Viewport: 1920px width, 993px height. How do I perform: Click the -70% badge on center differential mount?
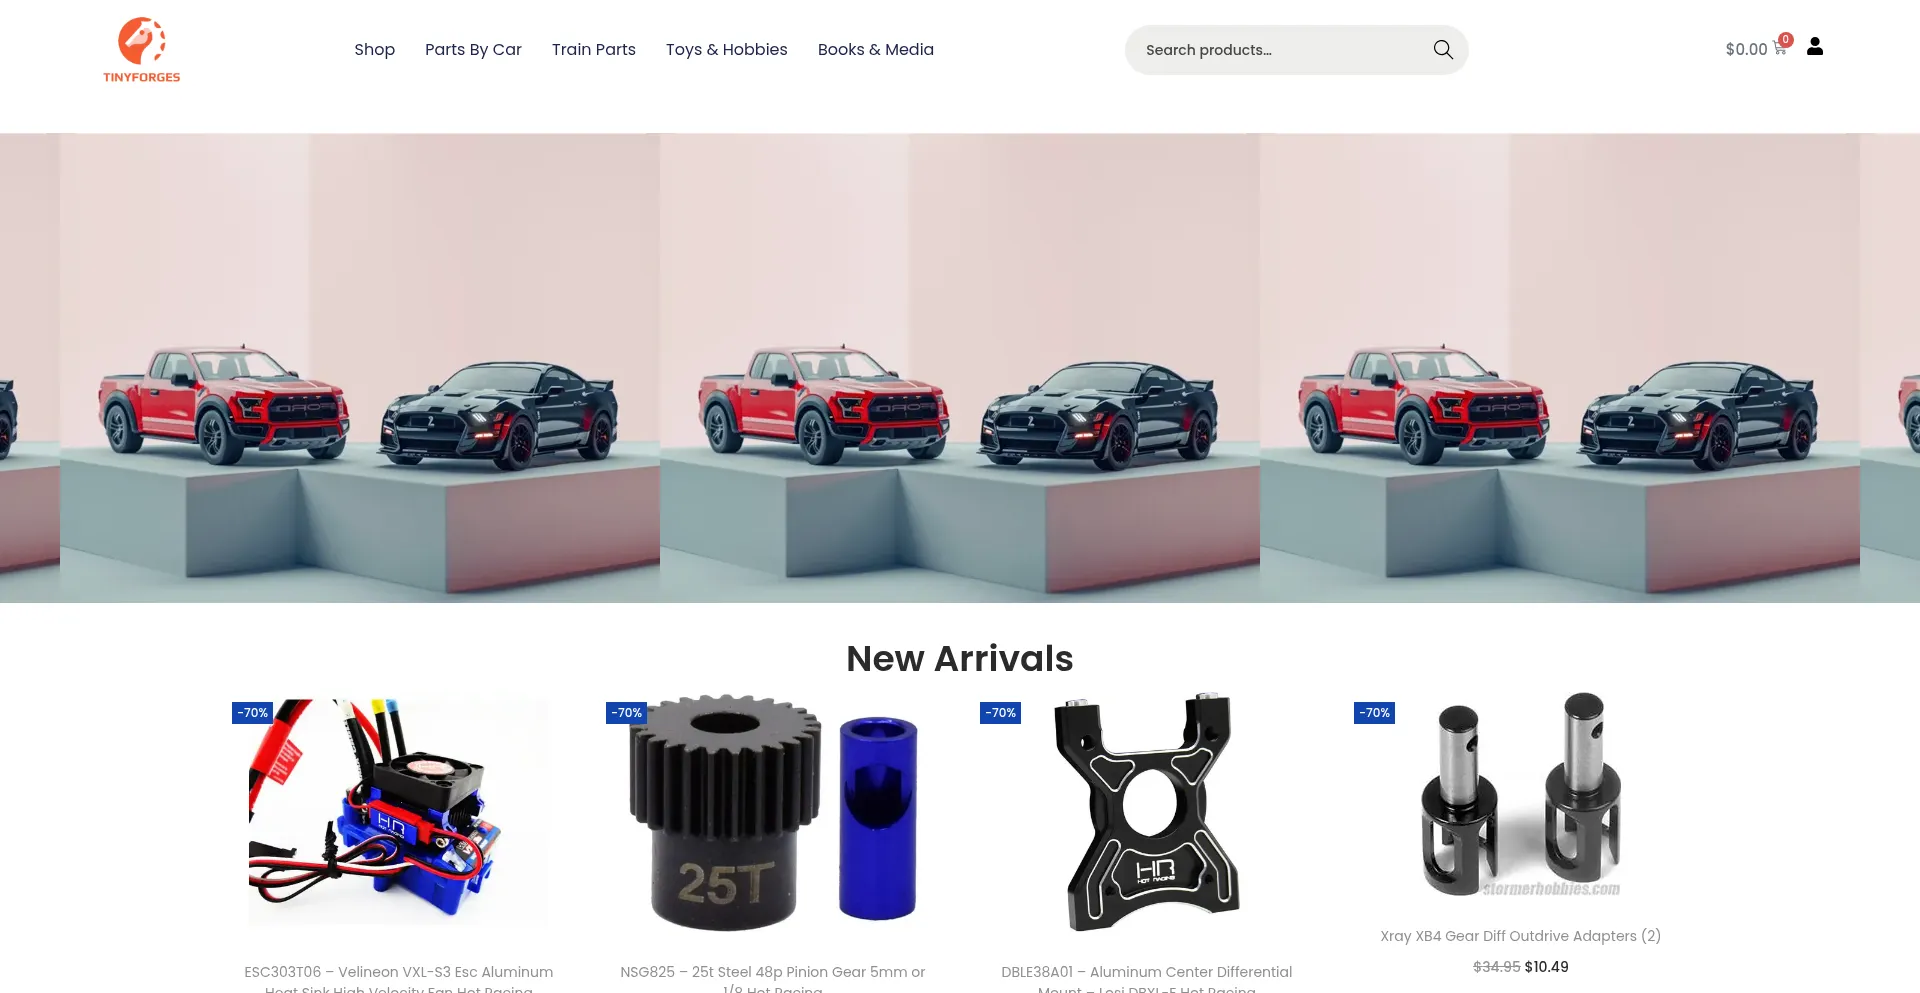(1000, 713)
